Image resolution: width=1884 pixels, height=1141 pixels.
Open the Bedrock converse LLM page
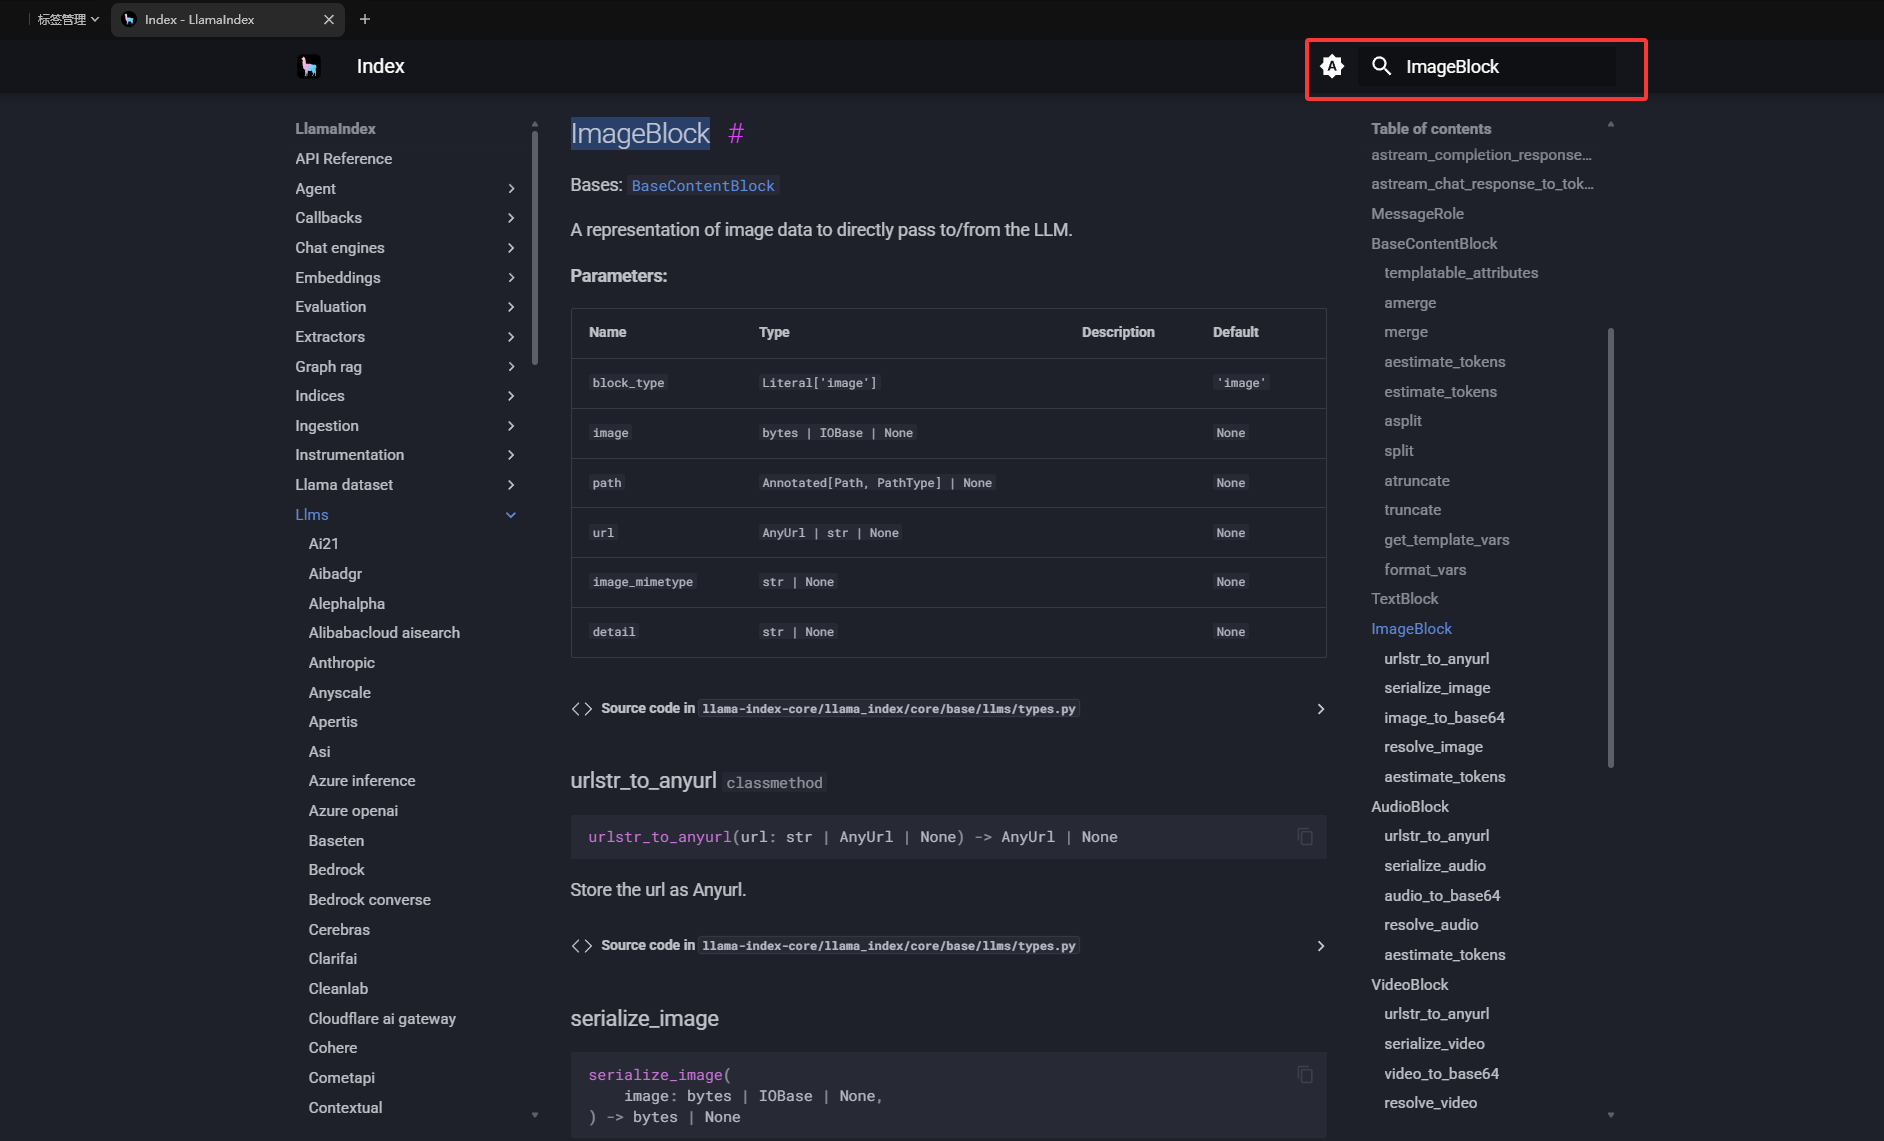click(369, 900)
